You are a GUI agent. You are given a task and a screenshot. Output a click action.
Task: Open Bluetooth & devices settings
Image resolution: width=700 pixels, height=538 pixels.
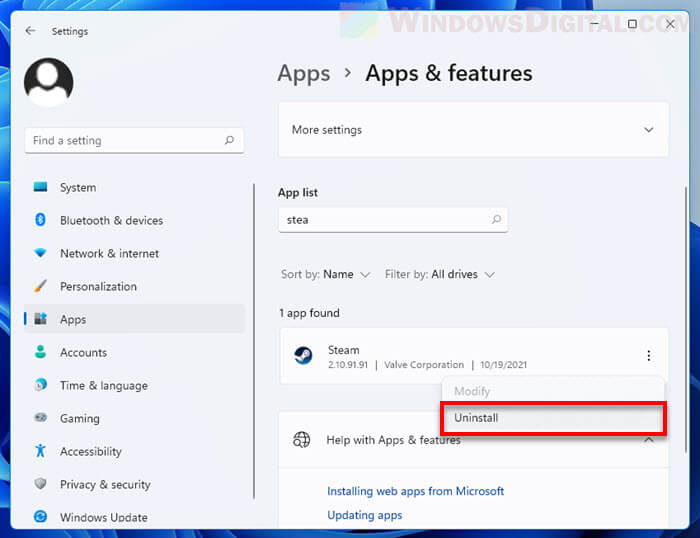tap(112, 221)
